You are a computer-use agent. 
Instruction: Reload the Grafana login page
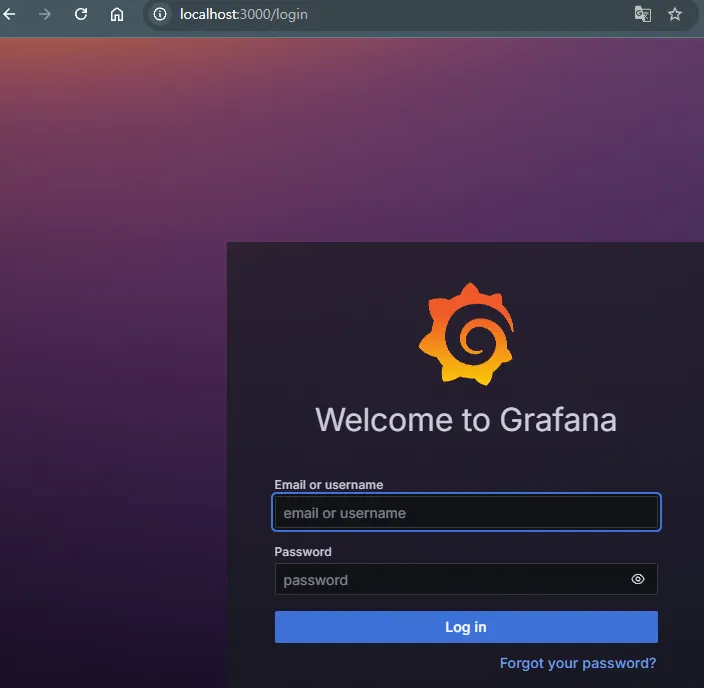tap(81, 14)
